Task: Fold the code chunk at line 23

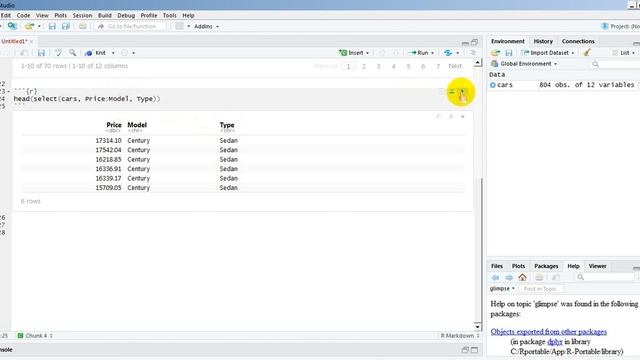Action: 9,92
